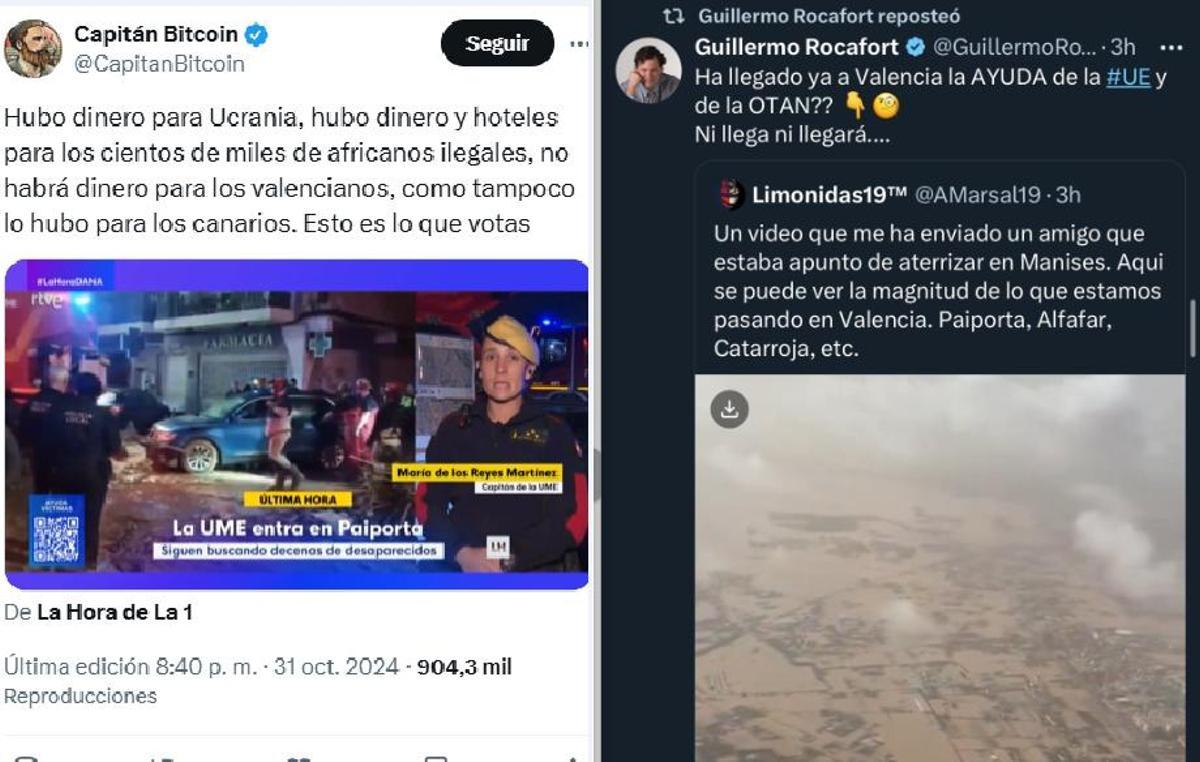Play the aerial flood video over Valencia
The width and height of the screenshot is (1200, 762).
coord(940,568)
